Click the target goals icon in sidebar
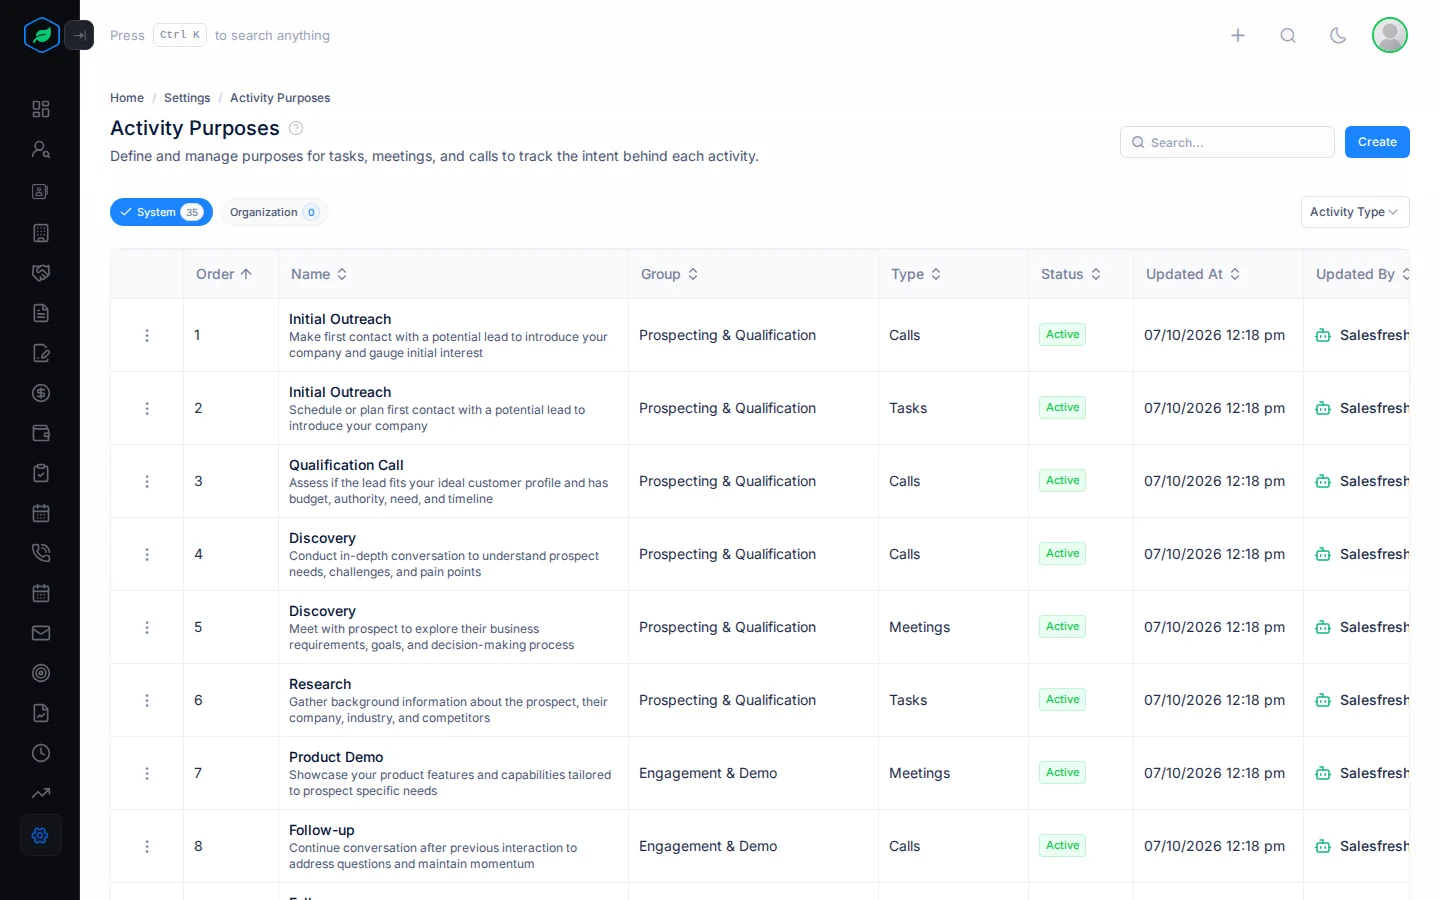This screenshot has width=1440, height=900. (41, 673)
